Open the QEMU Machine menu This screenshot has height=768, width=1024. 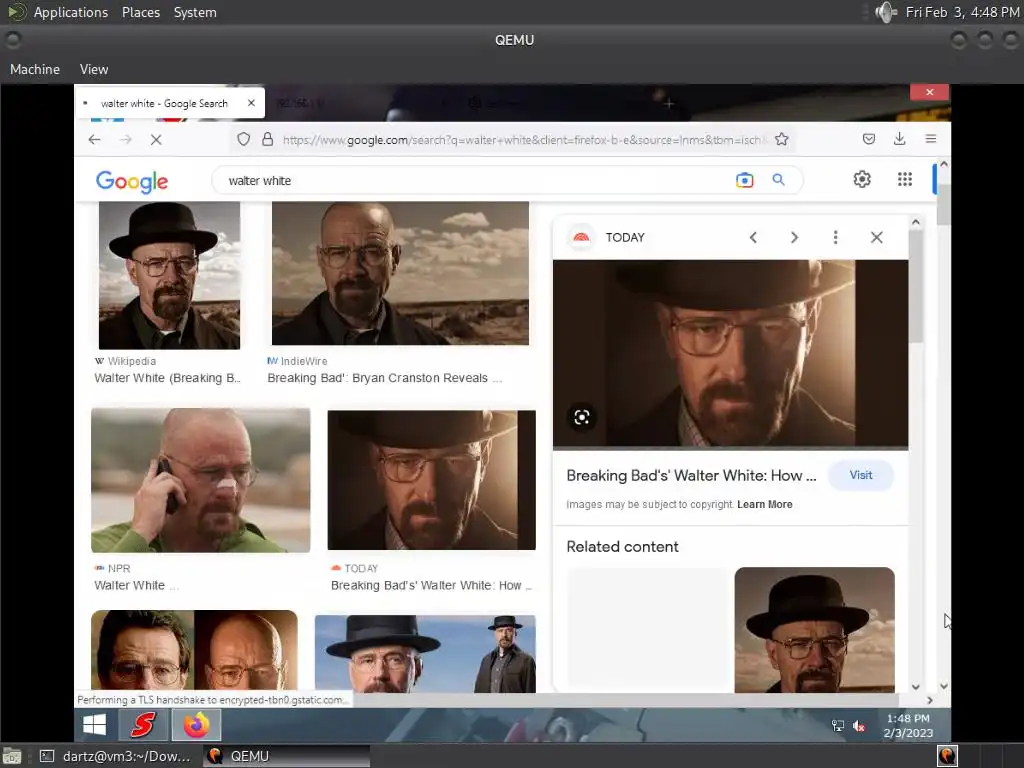pos(35,69)
